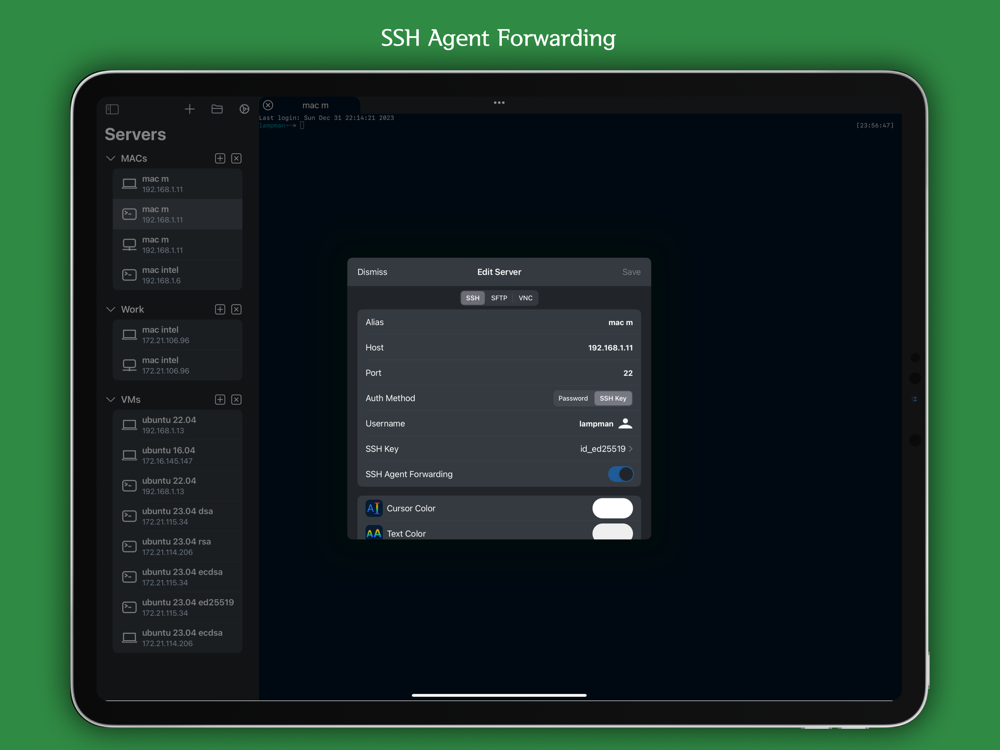
Task: Open ubuntu 22.04 terminal entry
Action: coord(177,485)
